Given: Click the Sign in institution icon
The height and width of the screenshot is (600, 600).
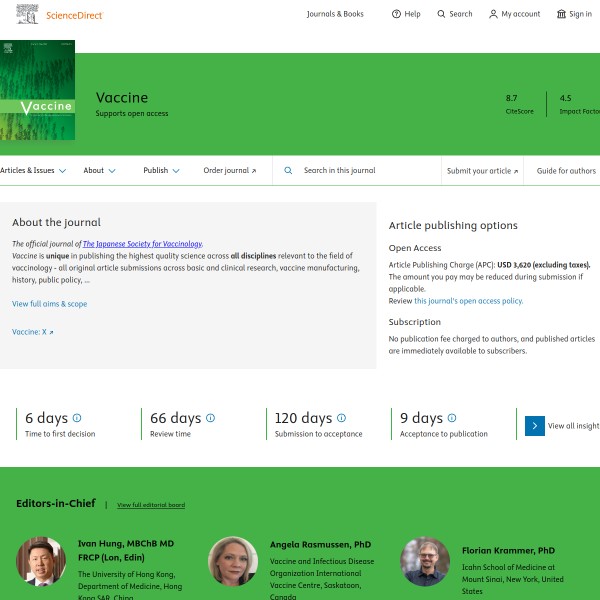Looking at the screenshot, I should [561, 14].
